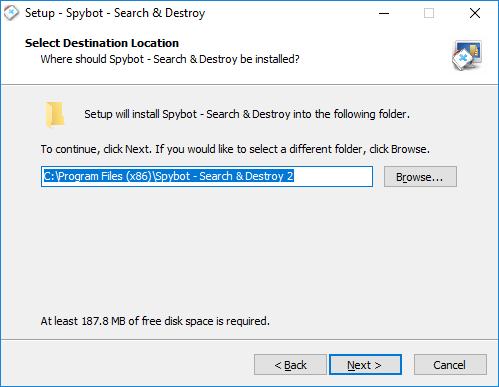Click the 'Select Destination Location' heading
The image size is (499, 387).
102,43
